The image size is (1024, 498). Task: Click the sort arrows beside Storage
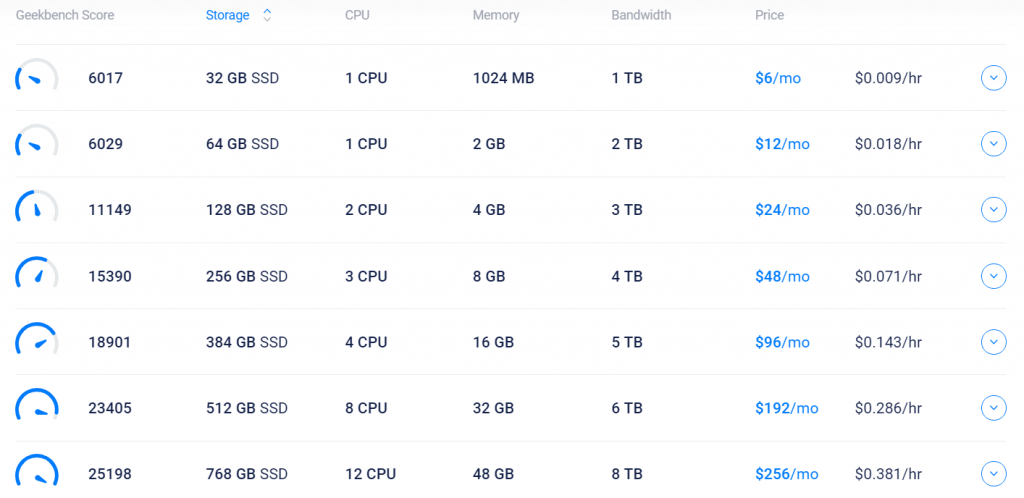pyautogui.click(x=267, y=15)
